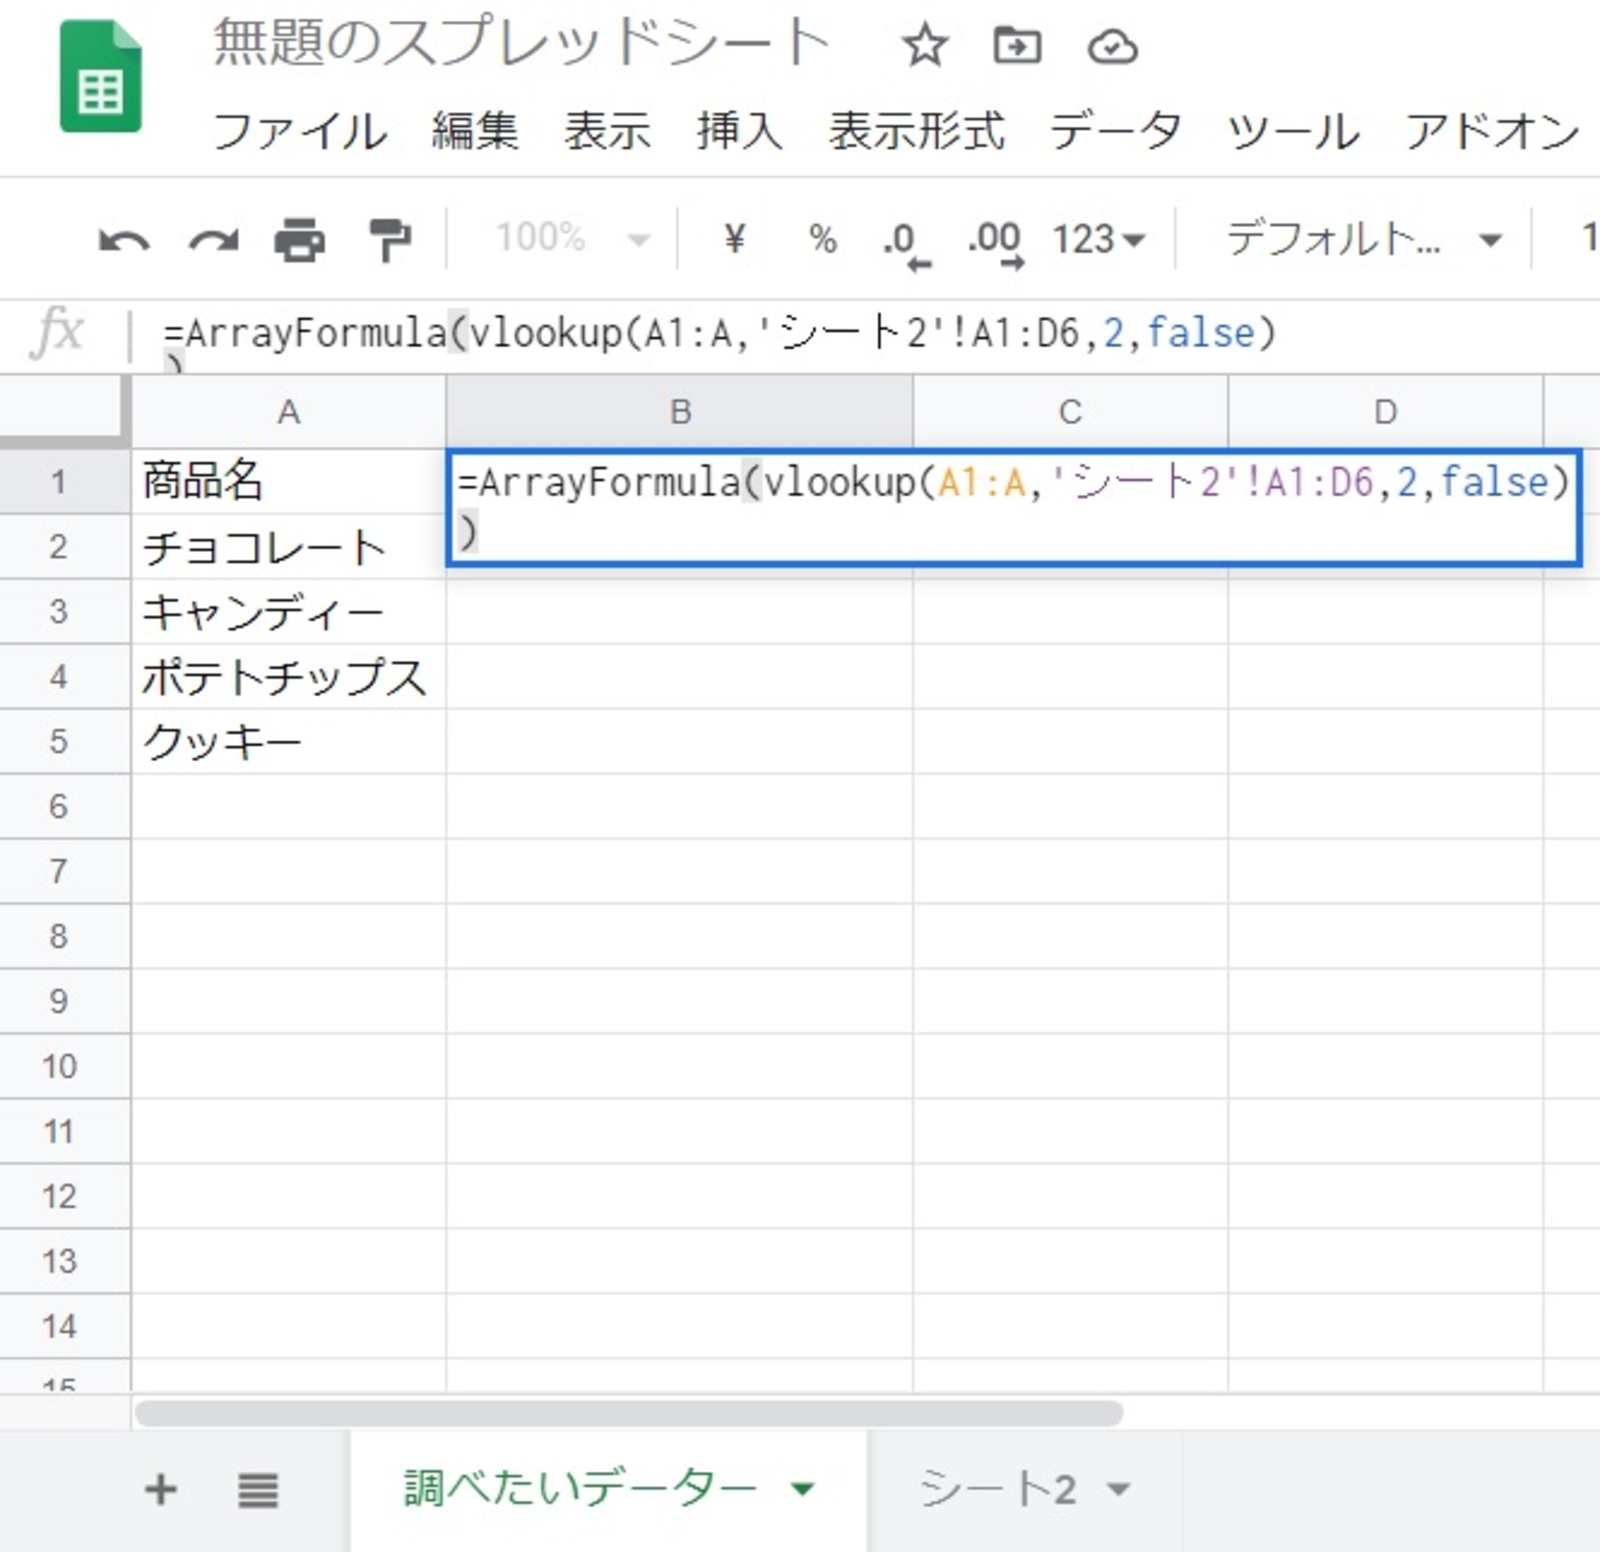1600x1552 pixels.
Task: Click into the formula bar text
Action: pos(720,333)
